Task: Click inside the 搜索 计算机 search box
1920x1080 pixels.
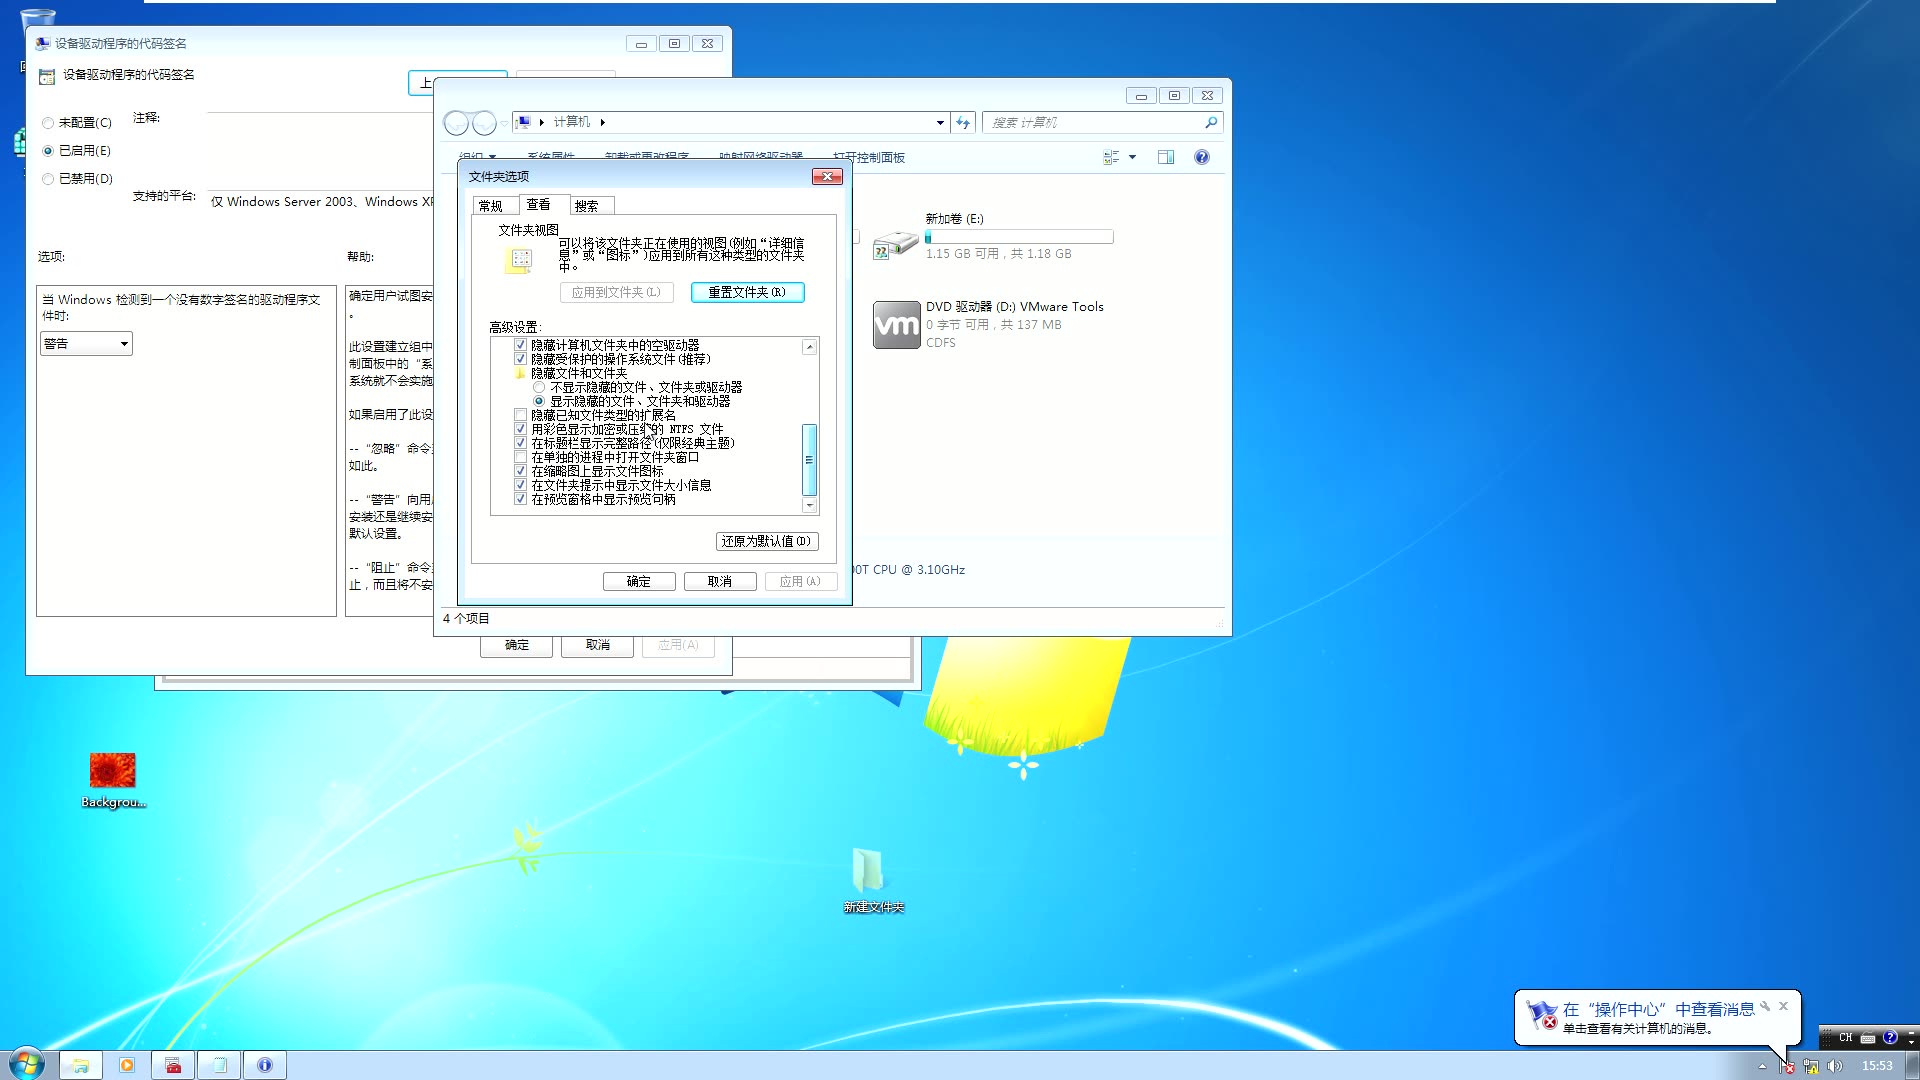Action: click(x=1090, y=122)
